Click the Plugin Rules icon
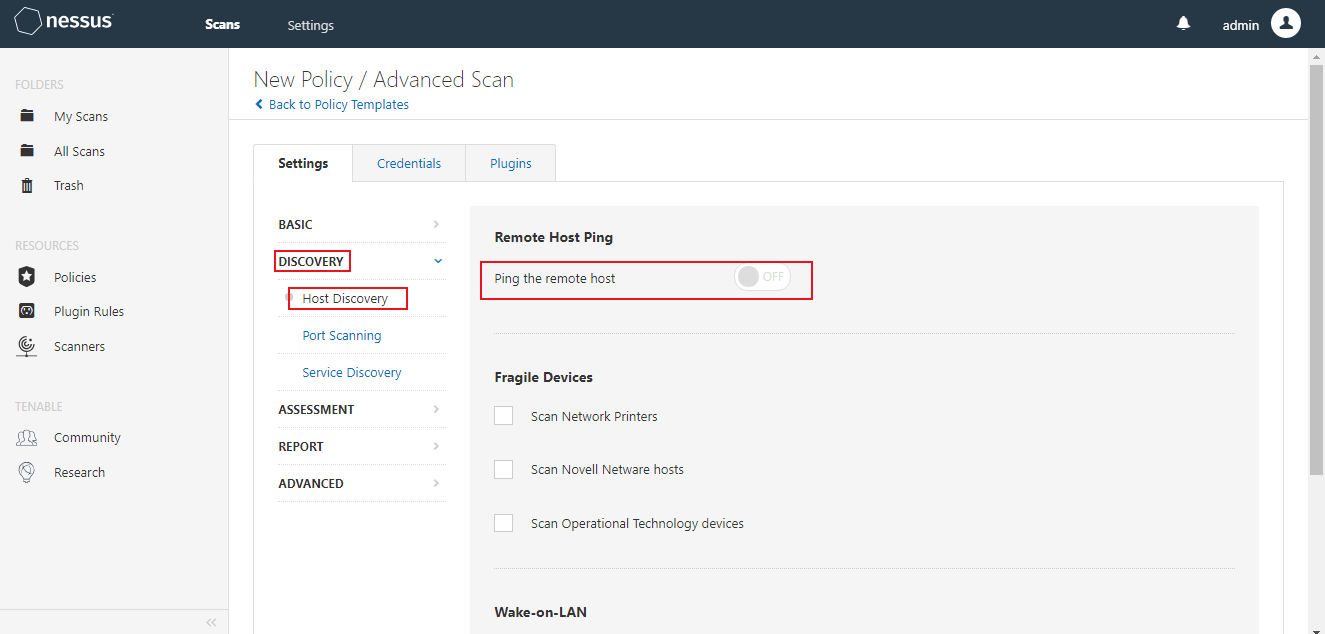 (28, 311)
